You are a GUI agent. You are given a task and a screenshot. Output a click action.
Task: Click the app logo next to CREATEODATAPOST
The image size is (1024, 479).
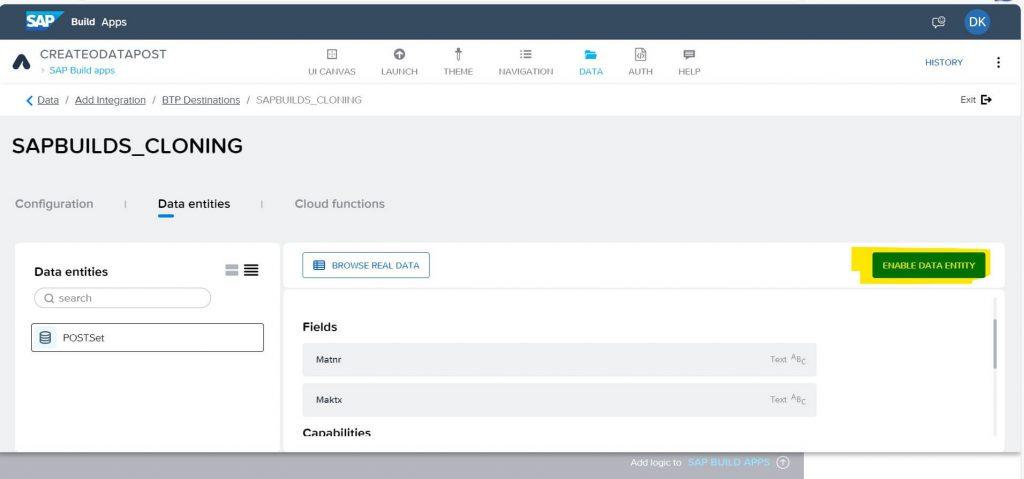click(x=21, y=63)
